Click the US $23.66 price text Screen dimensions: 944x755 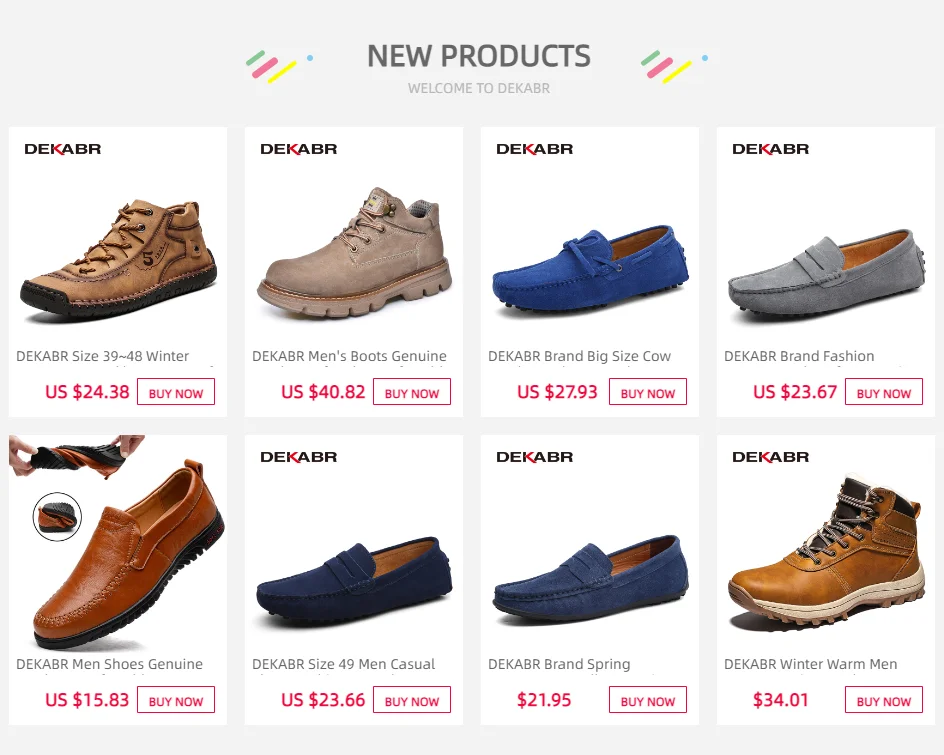(x=323, y=700)
